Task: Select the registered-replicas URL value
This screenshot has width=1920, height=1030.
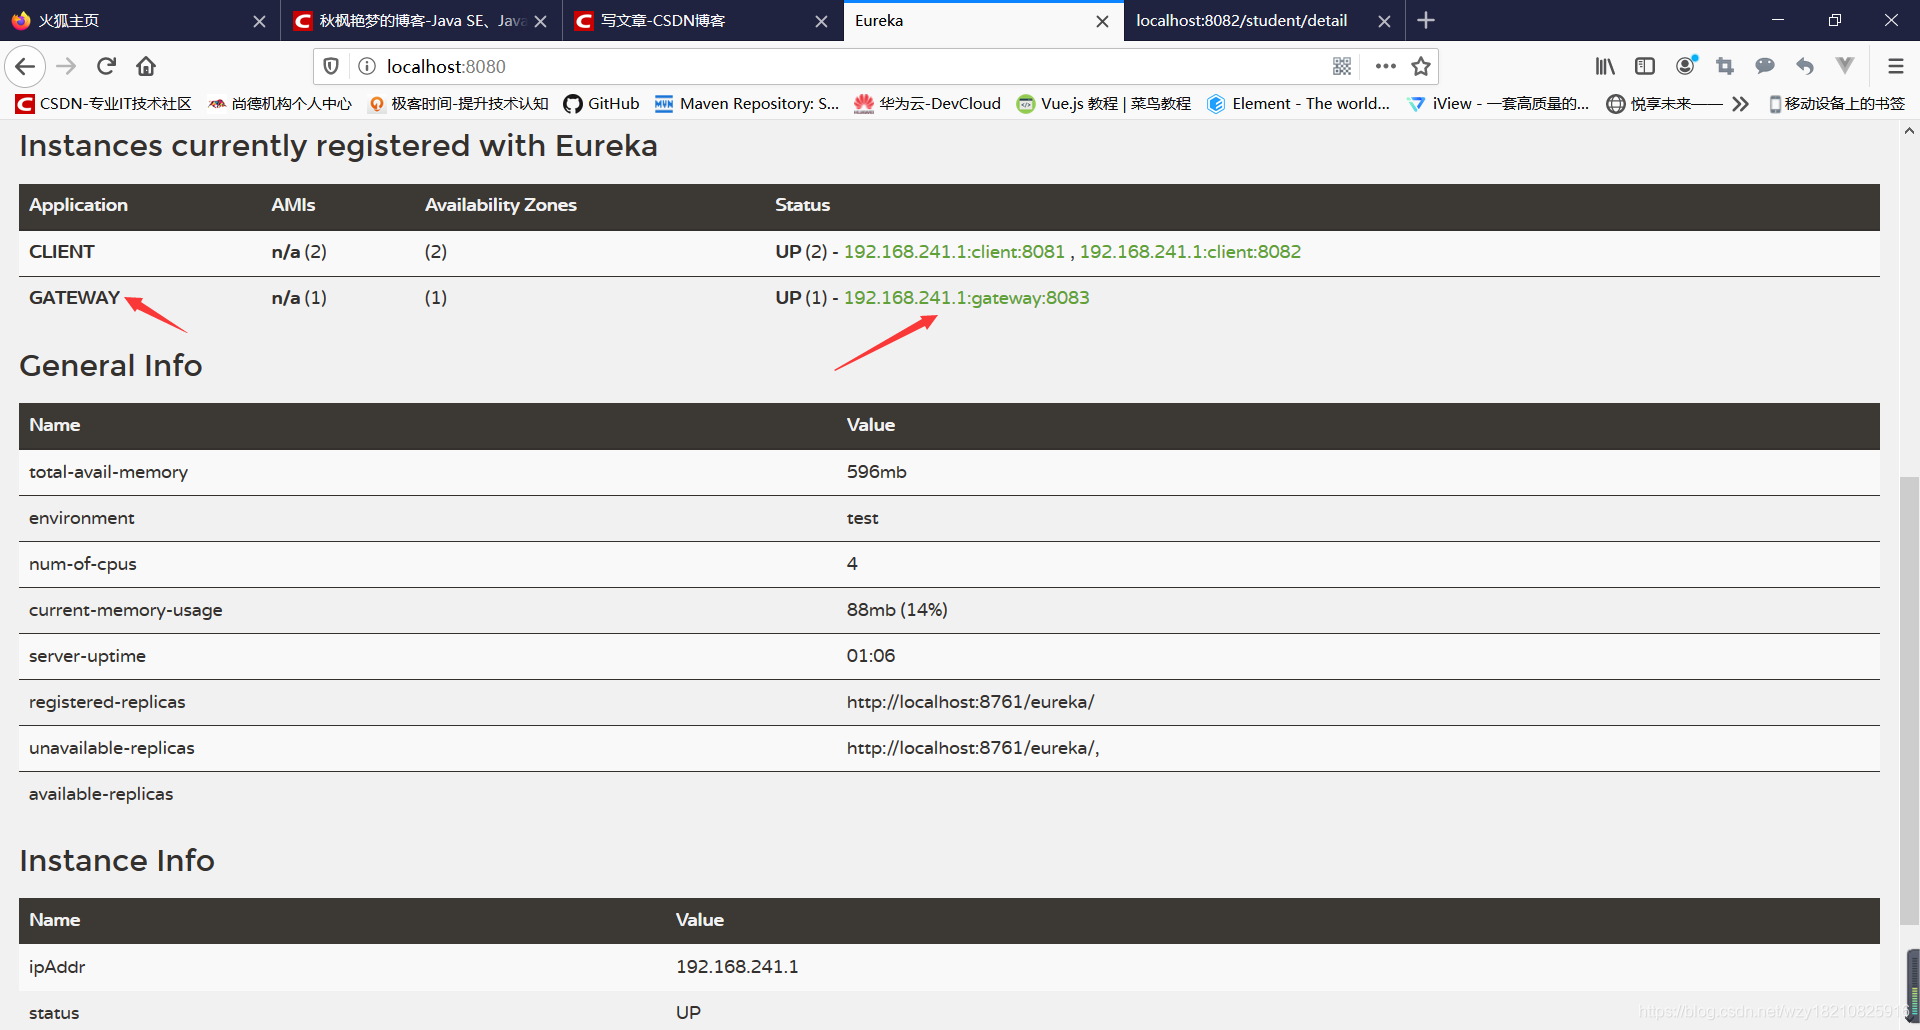Action: pos(970,702)
